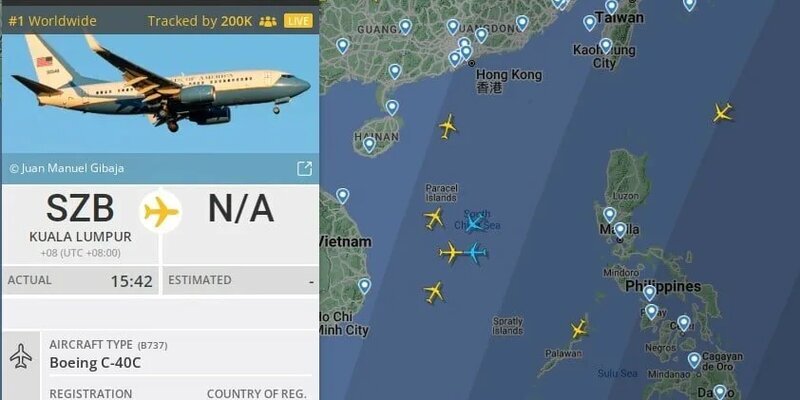Viewport: 800px width, 400px height.
Task: Click the airport pin at Kaohsiung City
Action: 606,45
